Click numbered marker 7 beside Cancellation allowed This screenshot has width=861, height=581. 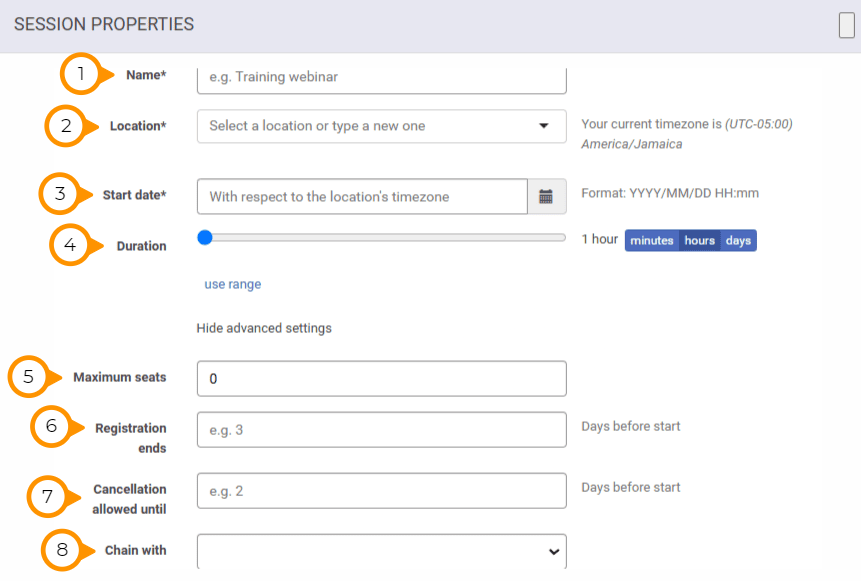coord(48,496)
